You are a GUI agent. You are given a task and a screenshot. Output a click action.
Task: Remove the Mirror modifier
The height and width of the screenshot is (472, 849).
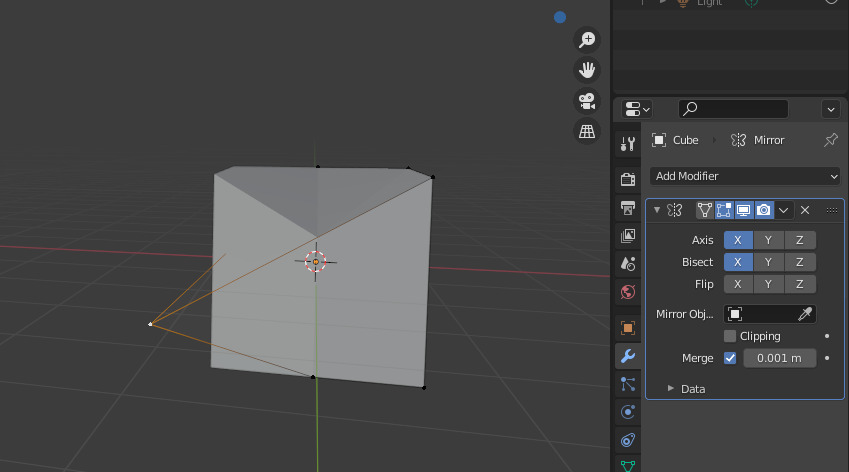805,210
